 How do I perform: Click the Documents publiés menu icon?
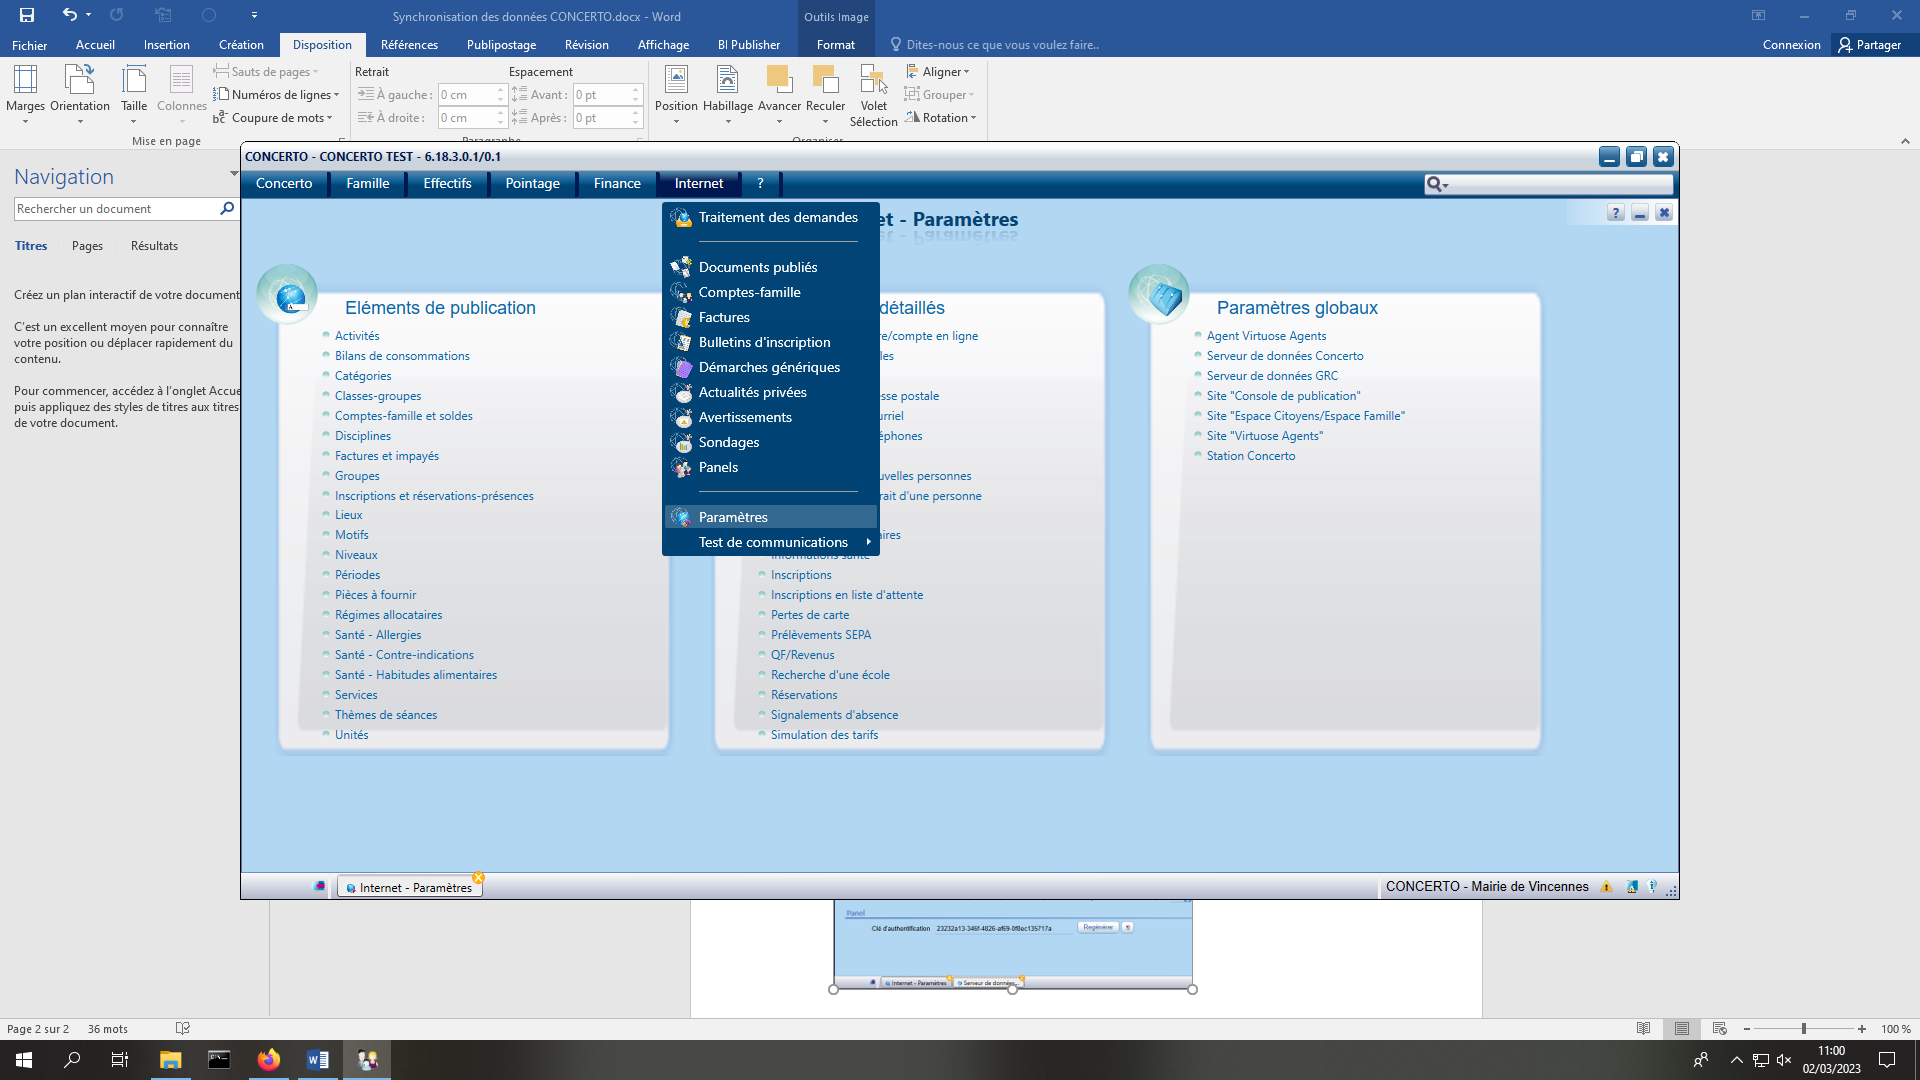pos(681,267)
